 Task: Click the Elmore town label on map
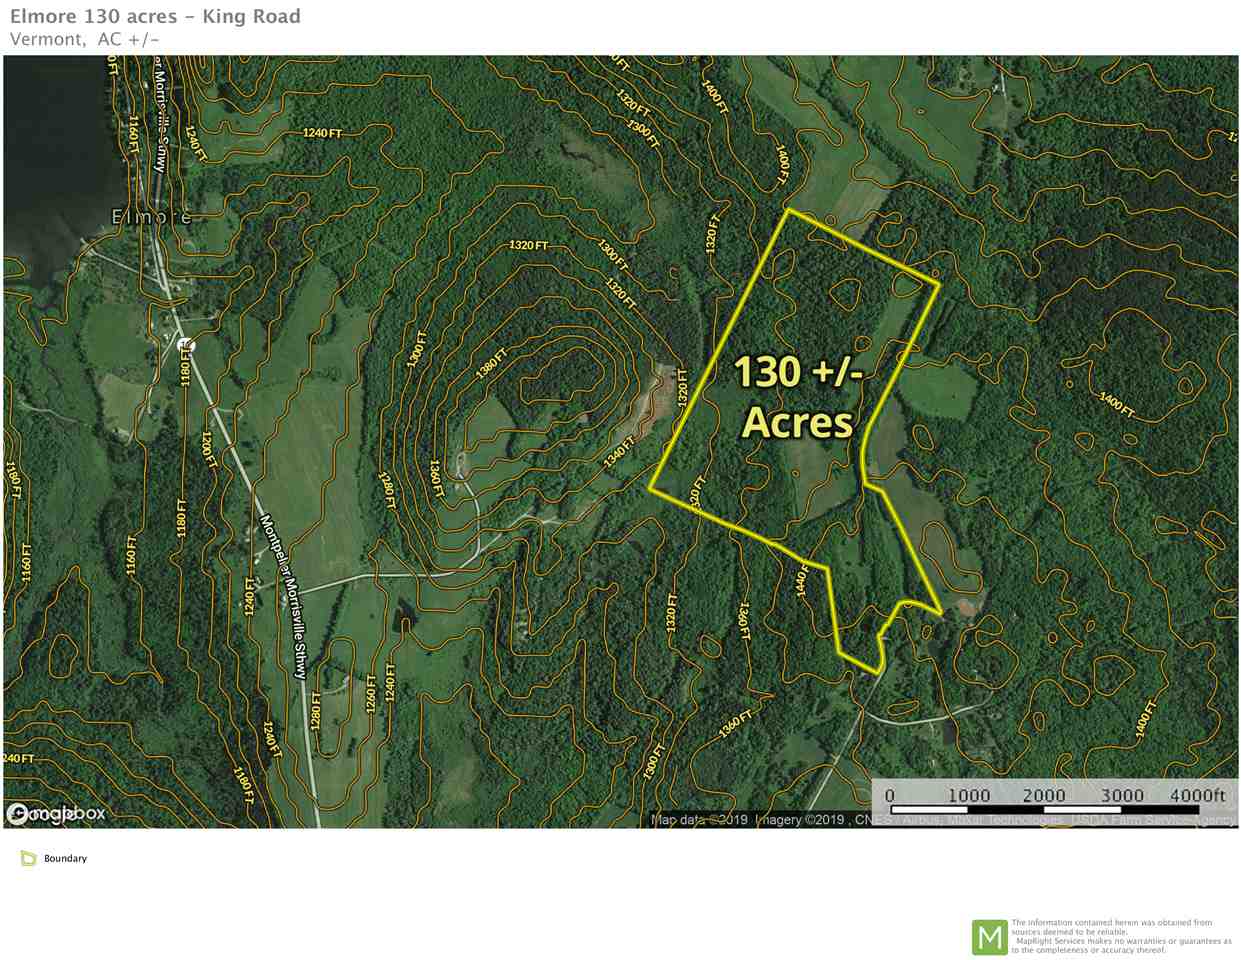point(151,216)
